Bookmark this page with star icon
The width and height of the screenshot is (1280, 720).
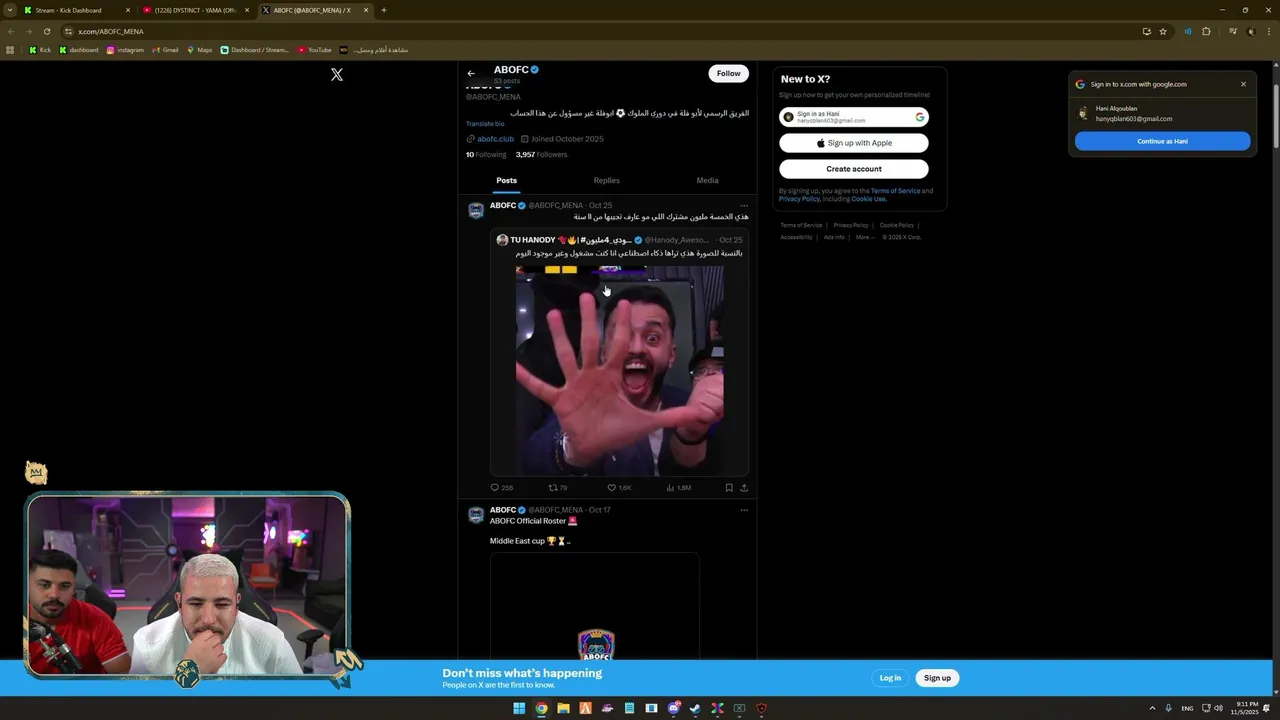coord(1163,31)
